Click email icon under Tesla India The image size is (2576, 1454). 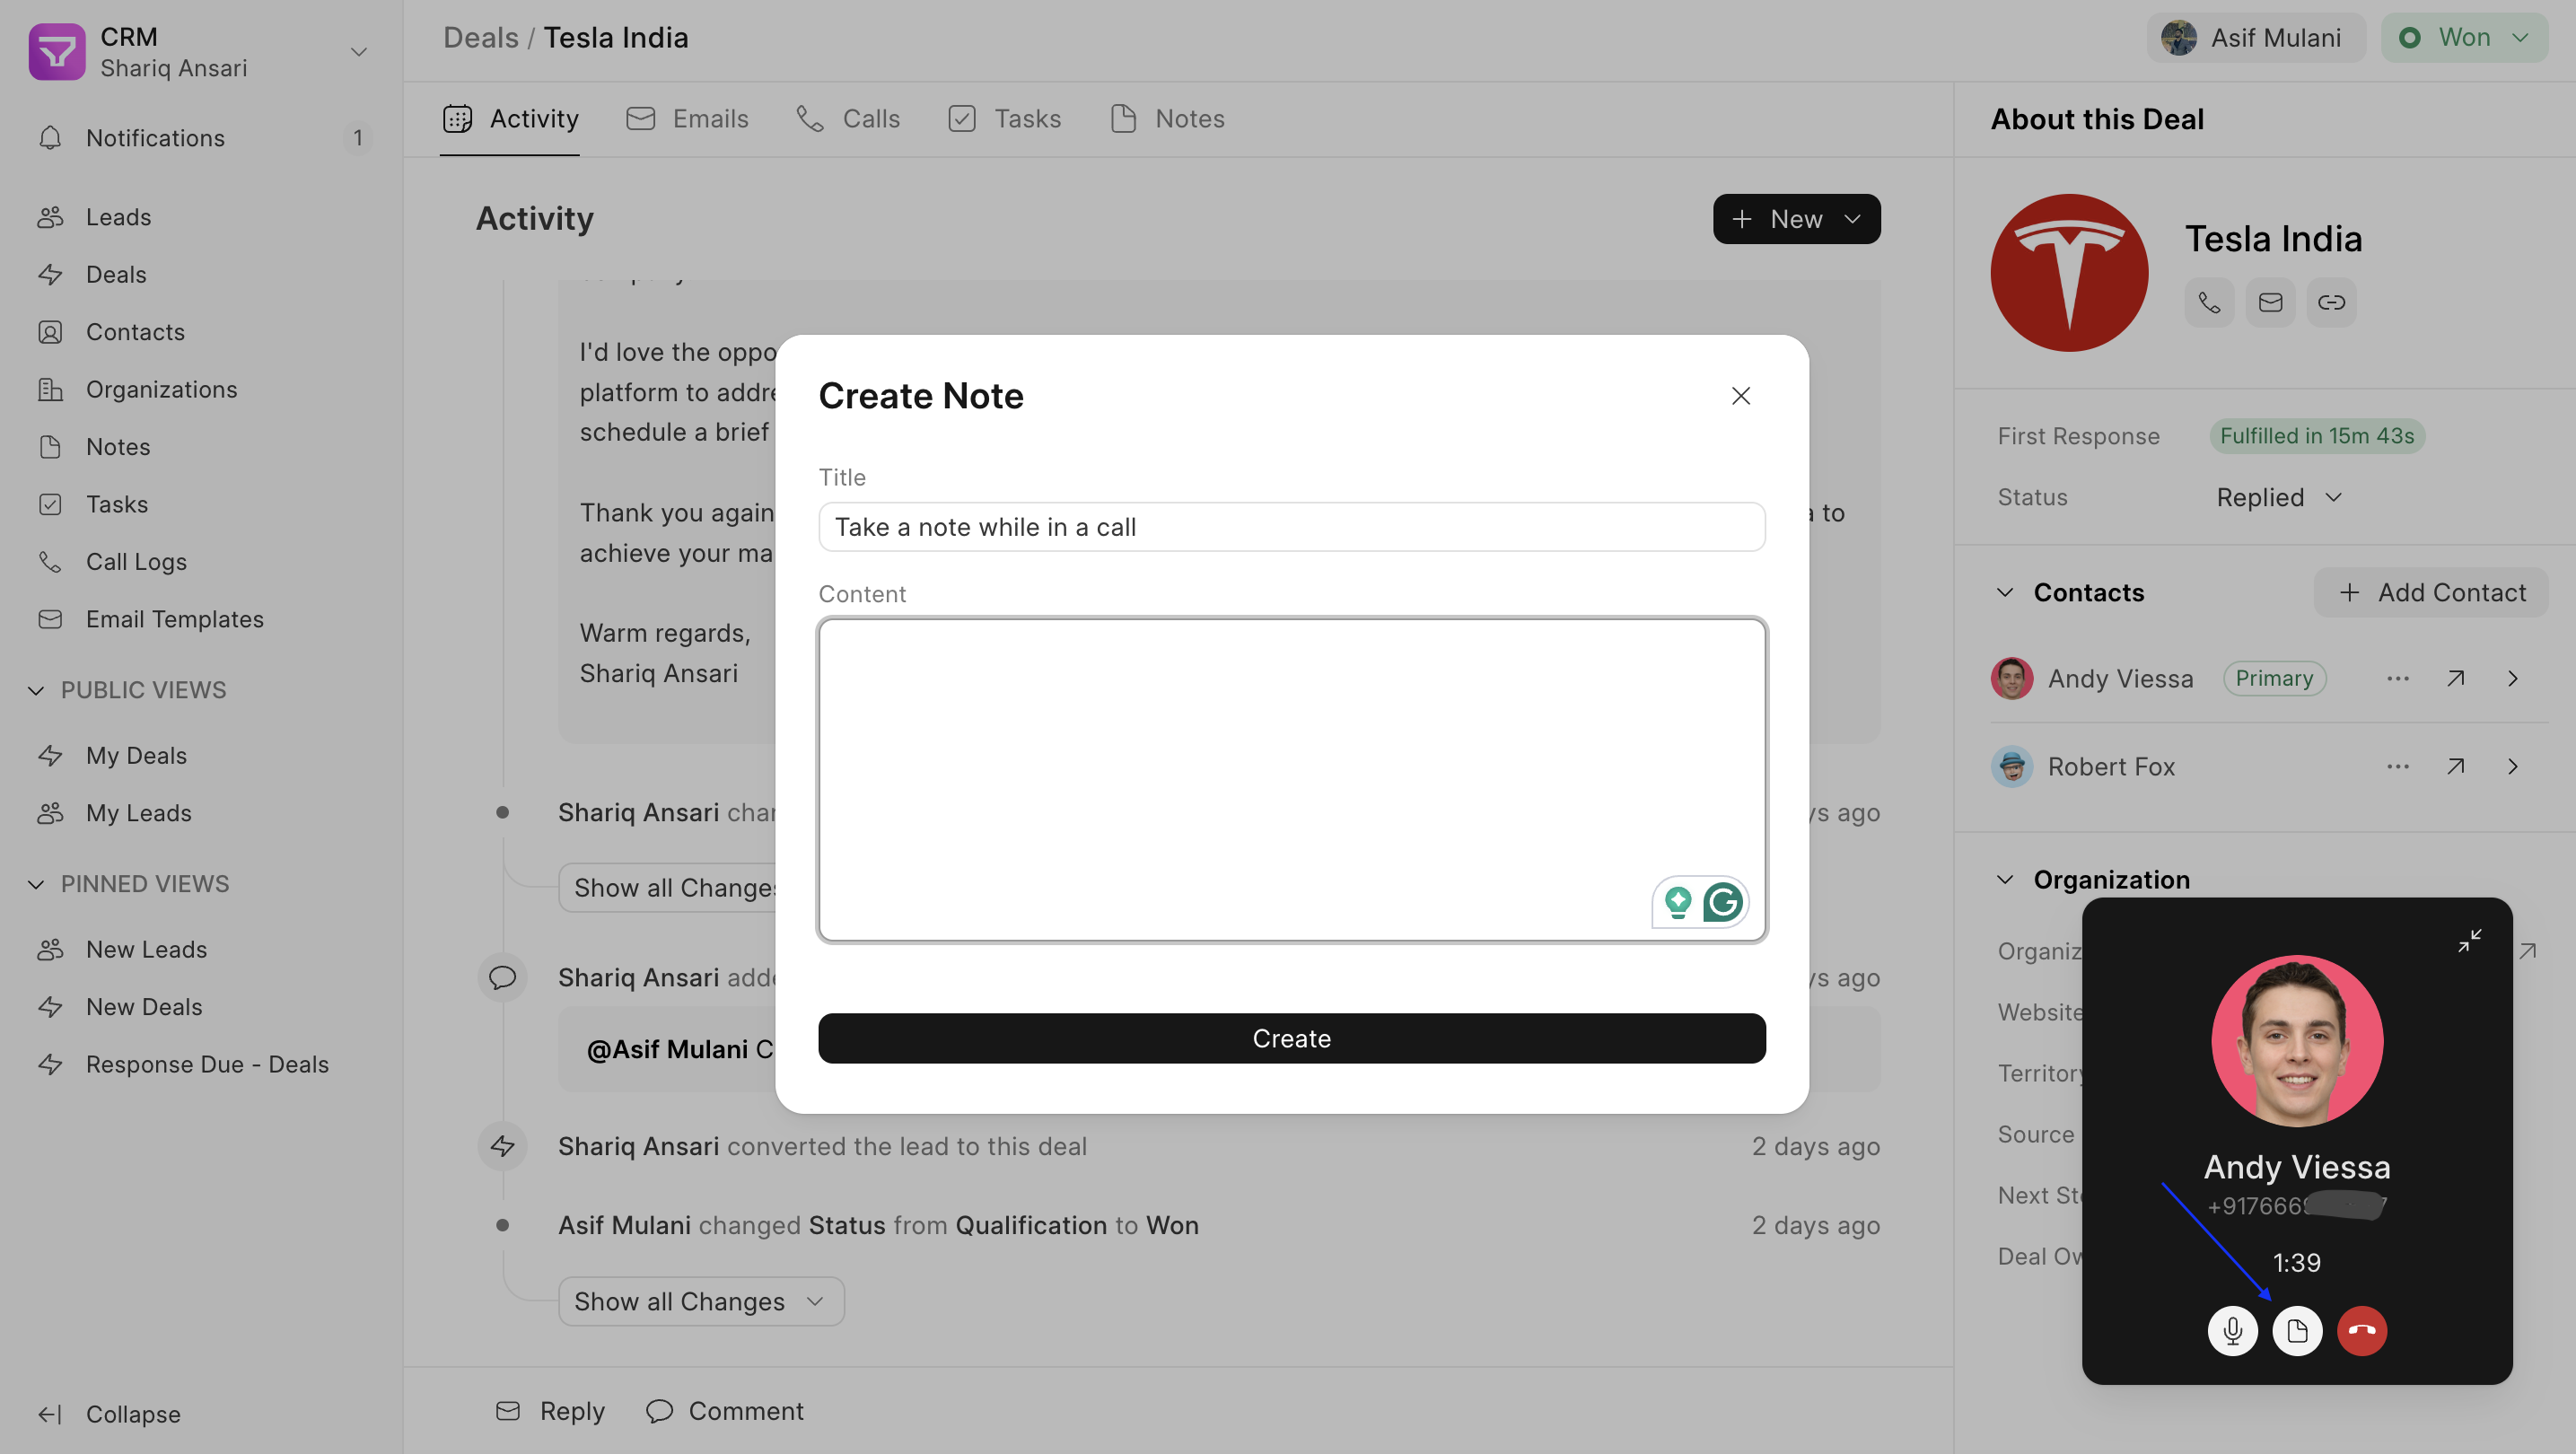pos(2270,302)
